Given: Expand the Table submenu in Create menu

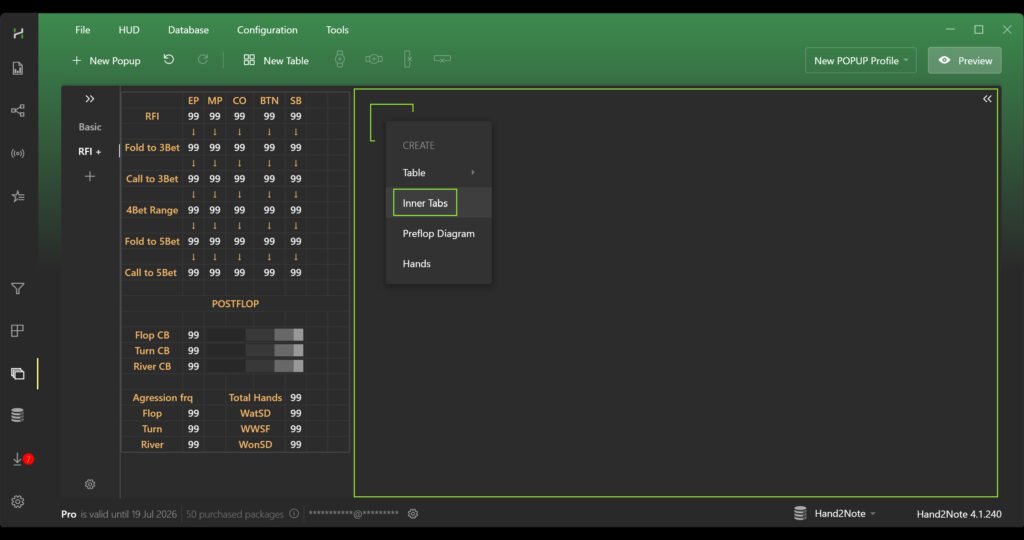Looking at the screenshot, I should tap(438, 173).
